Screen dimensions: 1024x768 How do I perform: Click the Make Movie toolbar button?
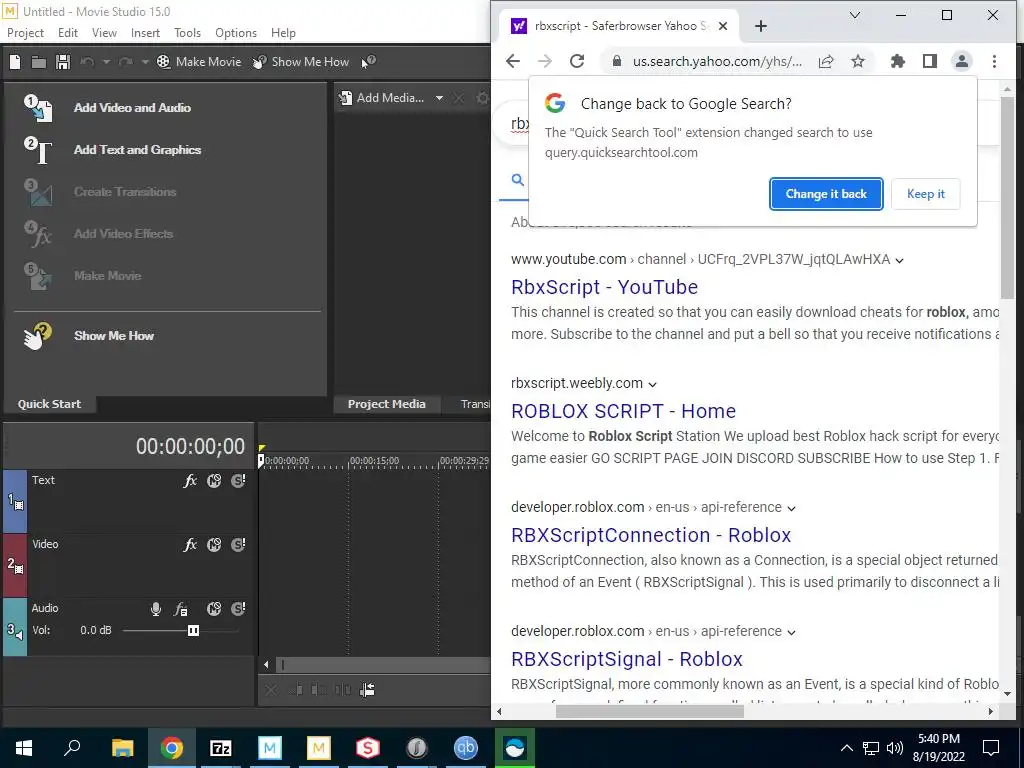pyautogui.click(x=199, y=62)
